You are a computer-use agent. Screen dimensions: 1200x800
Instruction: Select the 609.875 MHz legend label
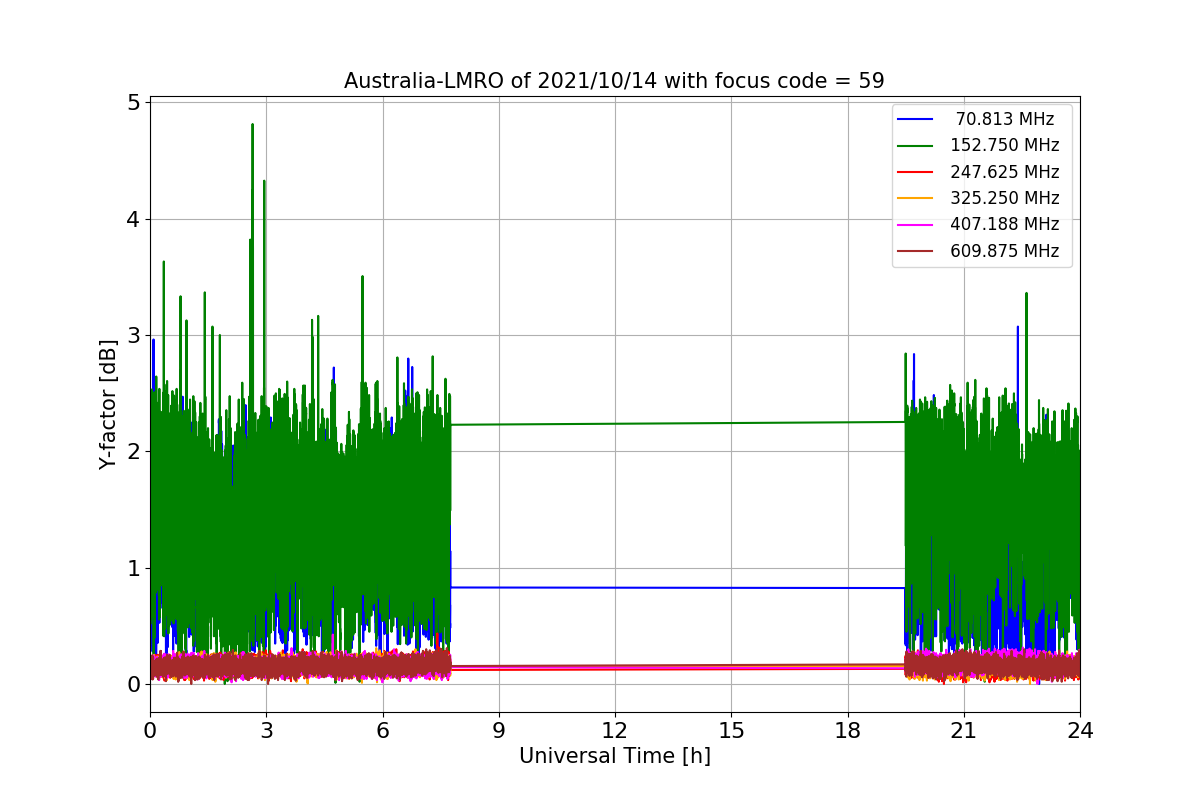point(1005,251)
